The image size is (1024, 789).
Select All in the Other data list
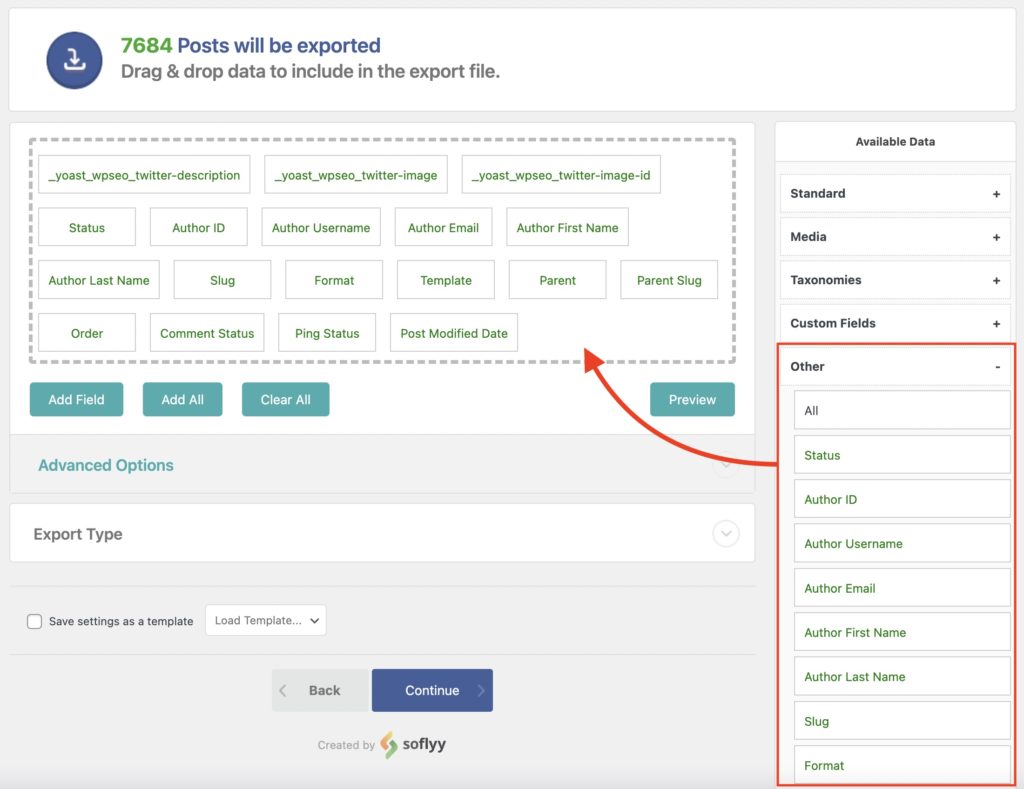pos(901,410)
